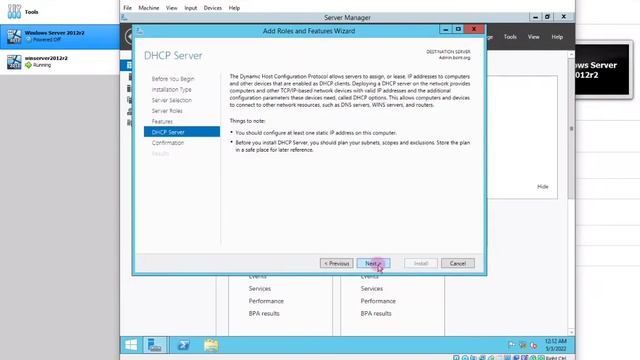Image resolution: width=640 pixels, height=360 pixels.
Task: Click the network tray icon
Action: (523, 345)
